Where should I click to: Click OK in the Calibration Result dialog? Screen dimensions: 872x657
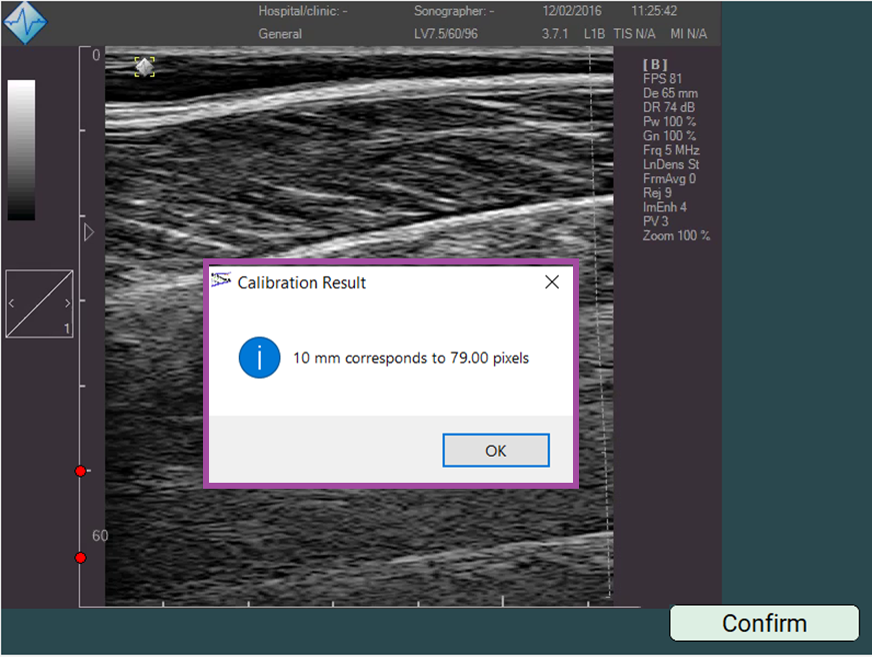pos(495,450)
